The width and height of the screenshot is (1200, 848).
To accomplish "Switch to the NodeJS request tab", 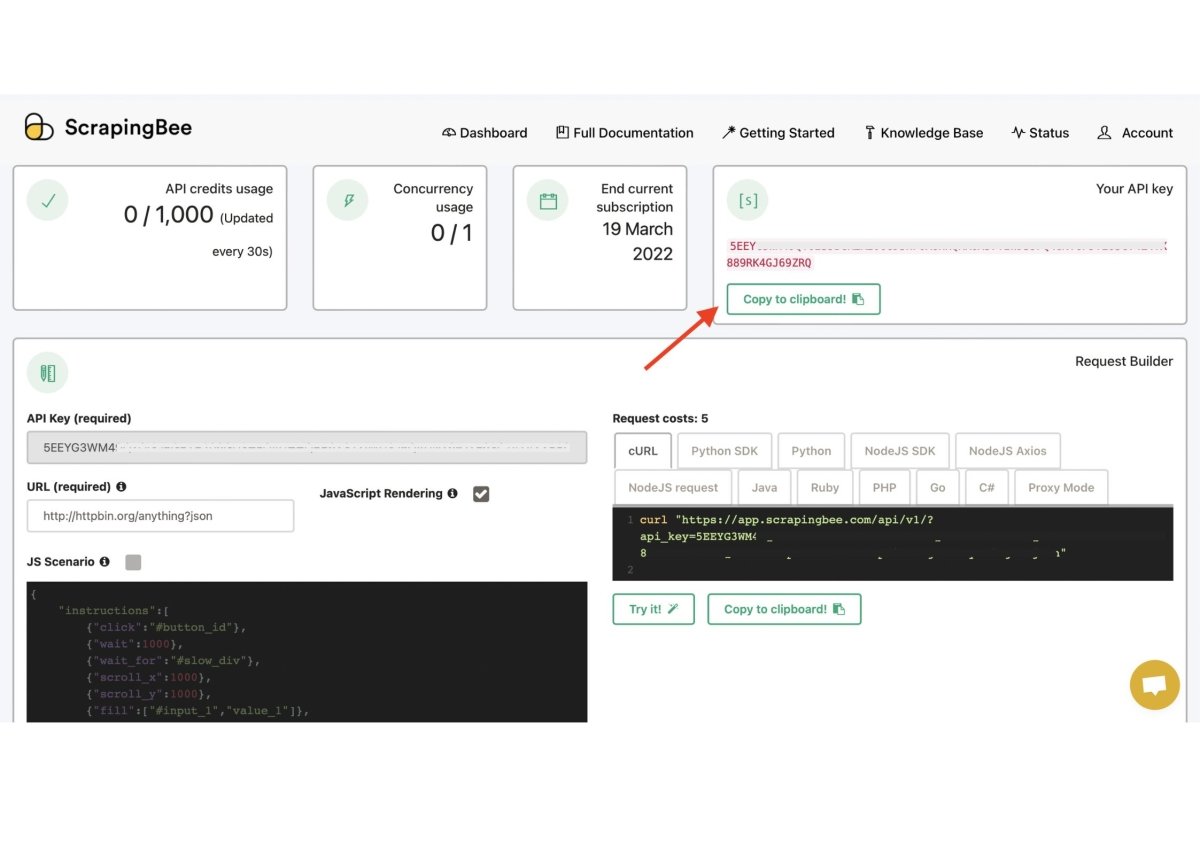I will 673,488.
